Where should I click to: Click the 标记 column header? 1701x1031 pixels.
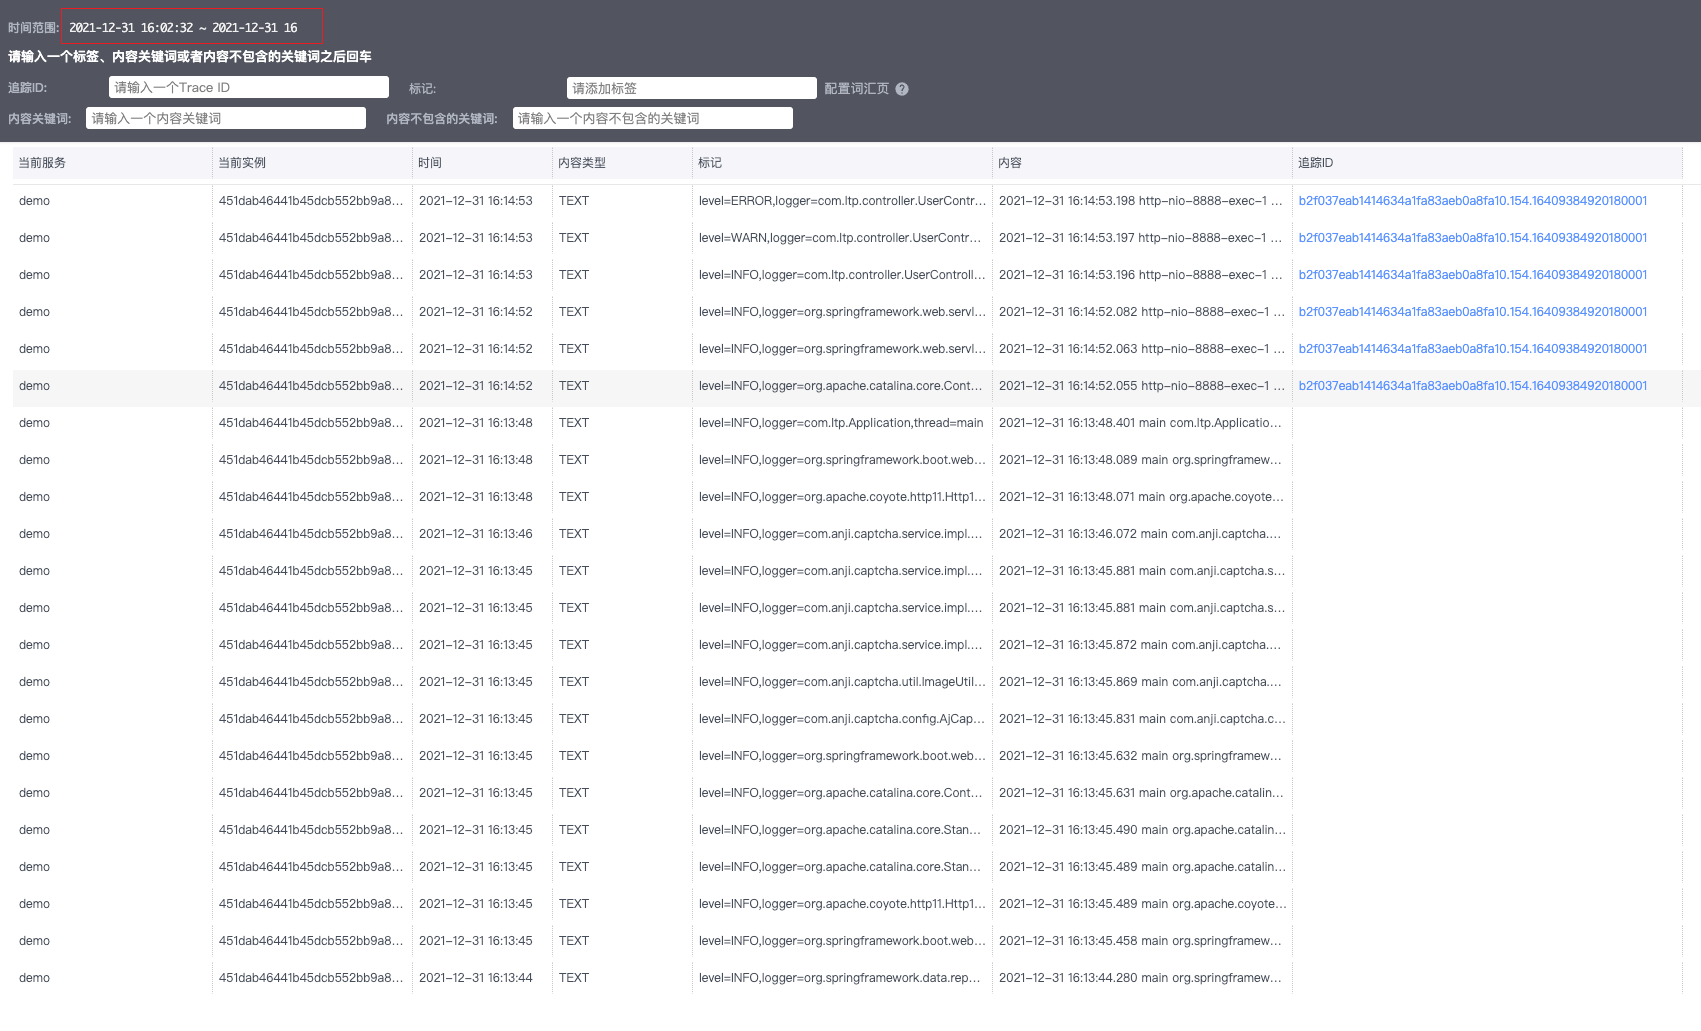[710, 162]
